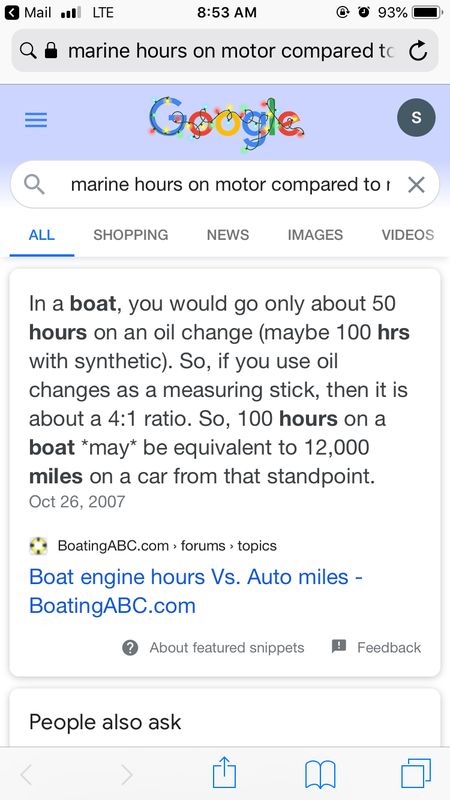Clear search text with the X icon
Viewport: 450px width, 800px height.
point(416,185)
